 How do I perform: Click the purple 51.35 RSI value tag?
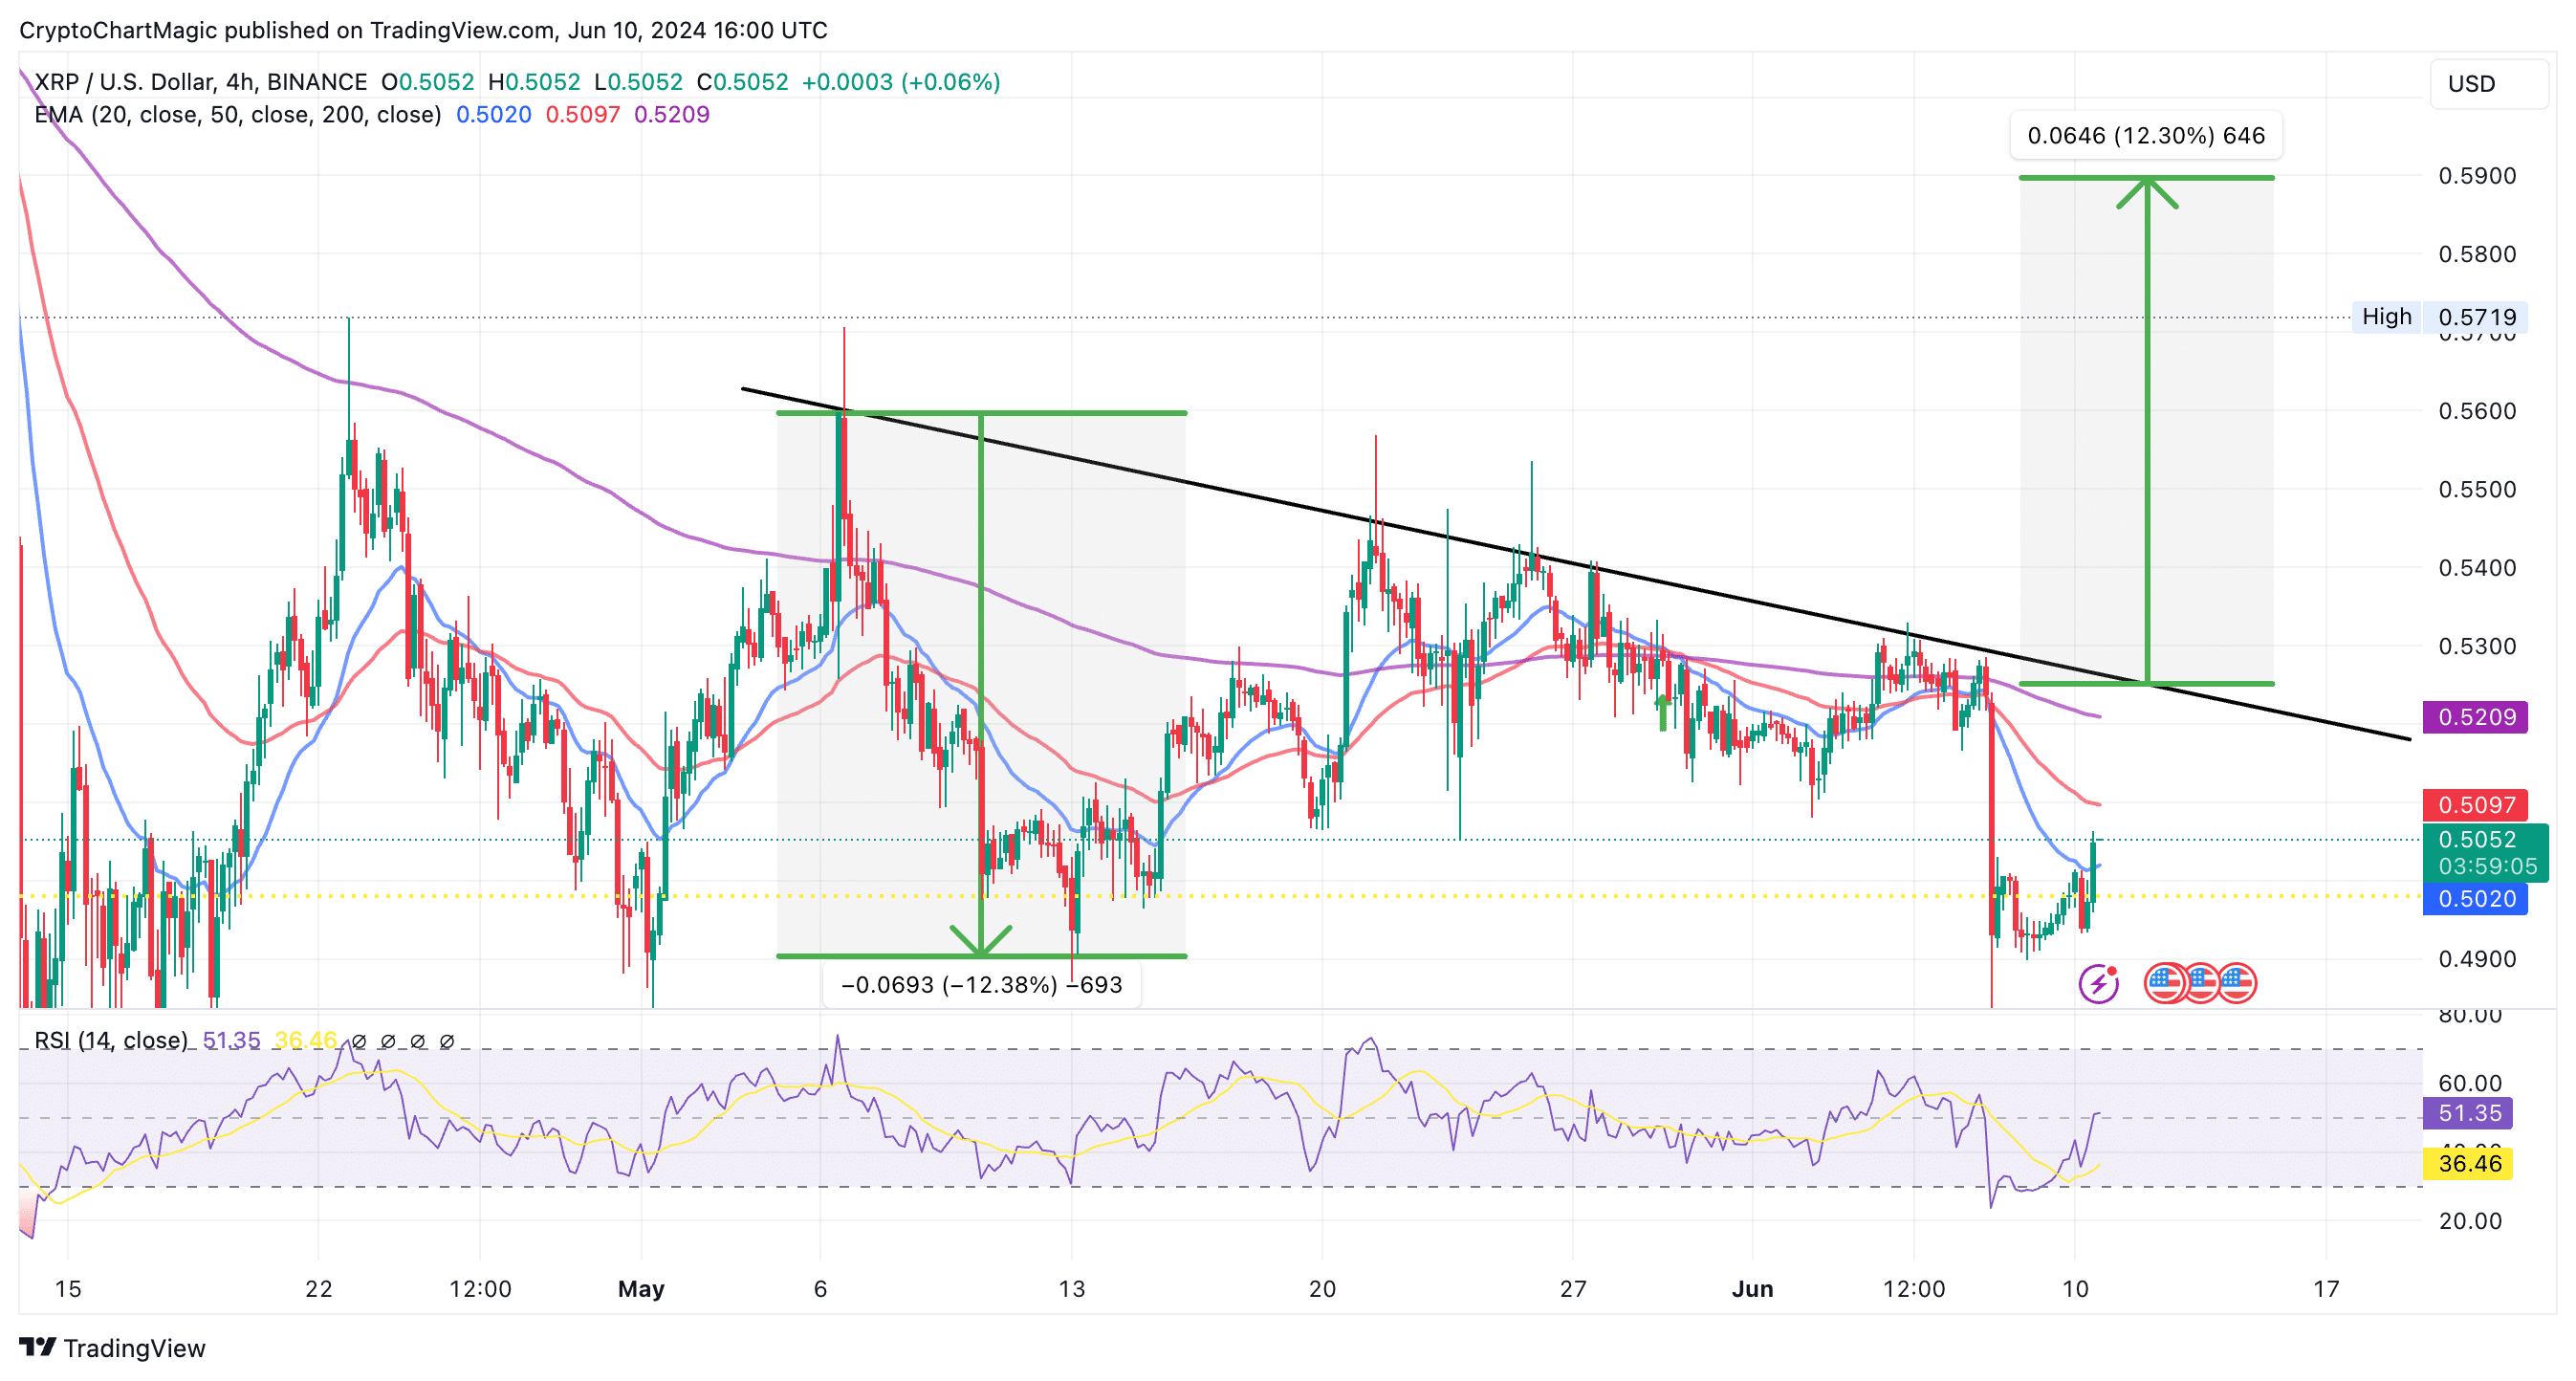click(2468, 1113)
